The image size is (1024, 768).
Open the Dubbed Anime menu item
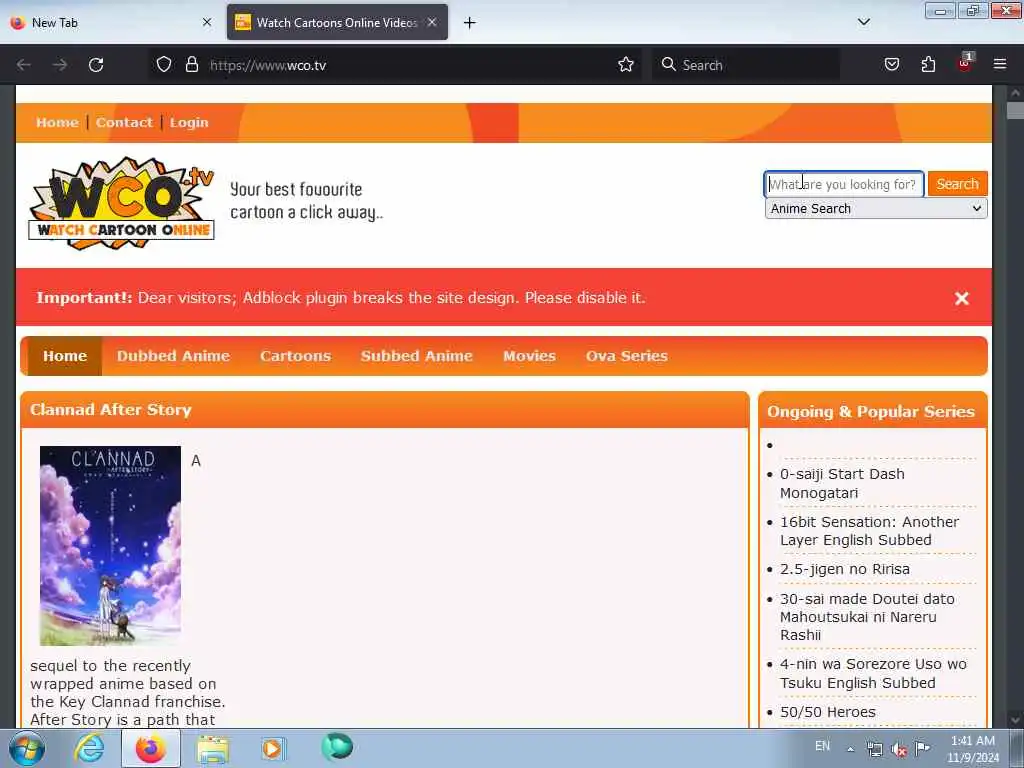coord(173,356)
